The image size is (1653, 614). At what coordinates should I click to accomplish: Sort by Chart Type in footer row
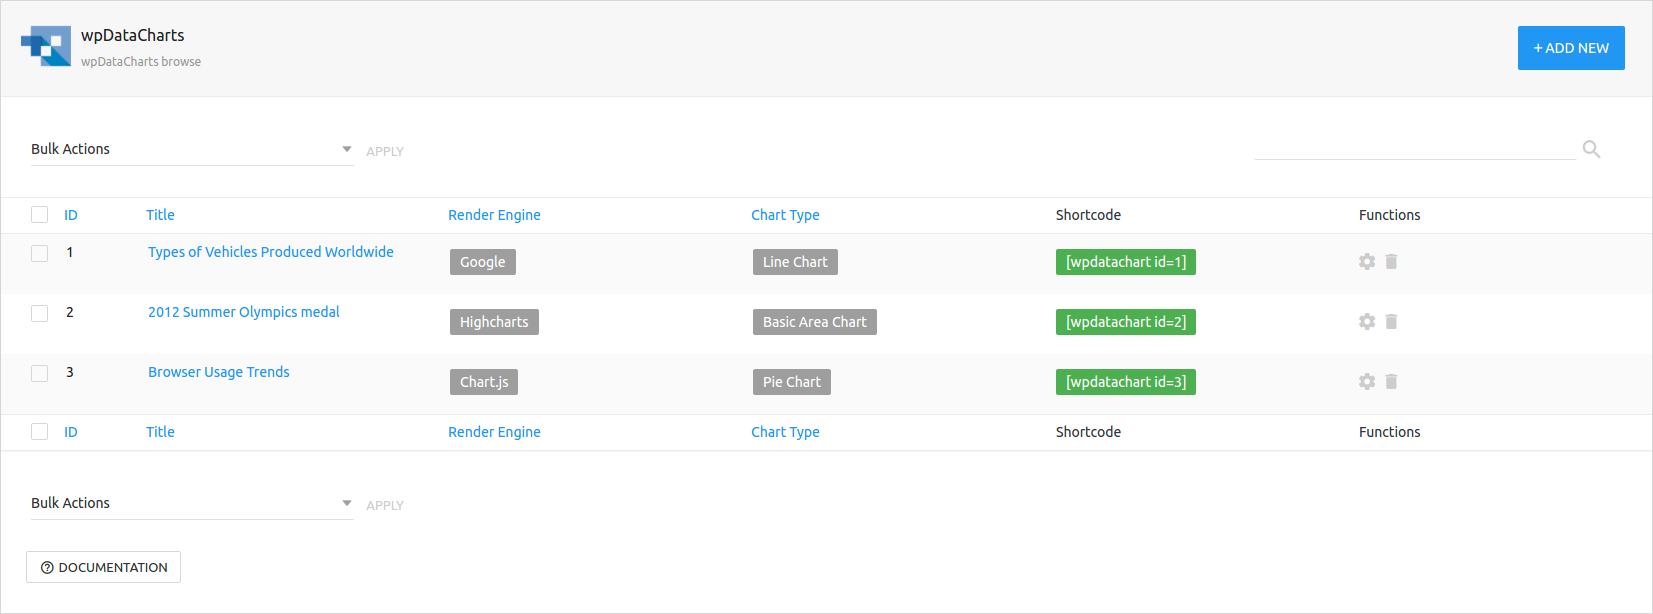tap(785, 432)
